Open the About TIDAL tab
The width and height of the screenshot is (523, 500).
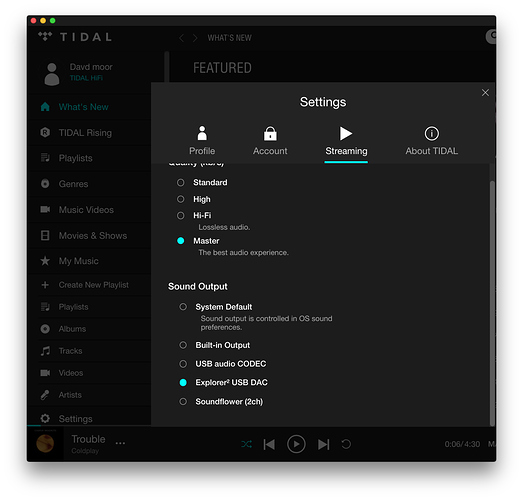431,140
